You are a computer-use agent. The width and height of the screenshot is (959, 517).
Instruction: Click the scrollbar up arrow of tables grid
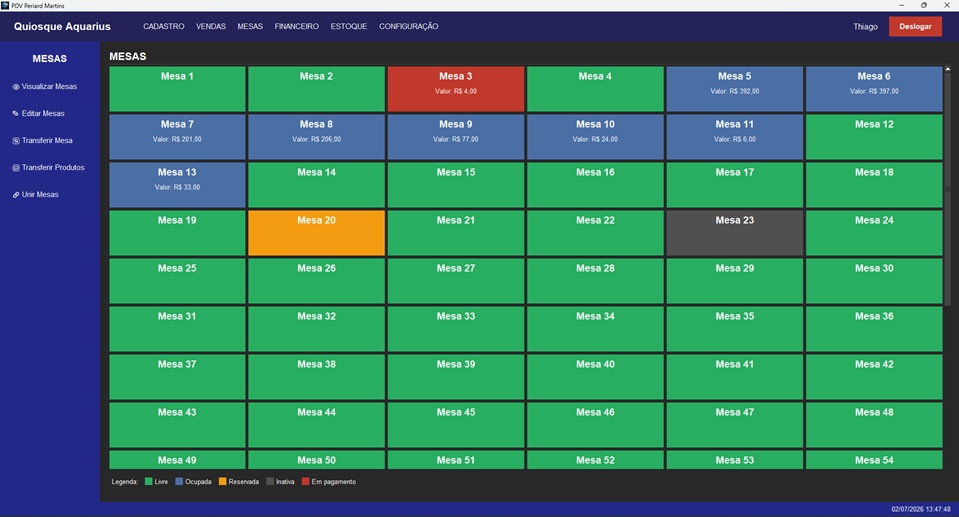pos(947,69)
